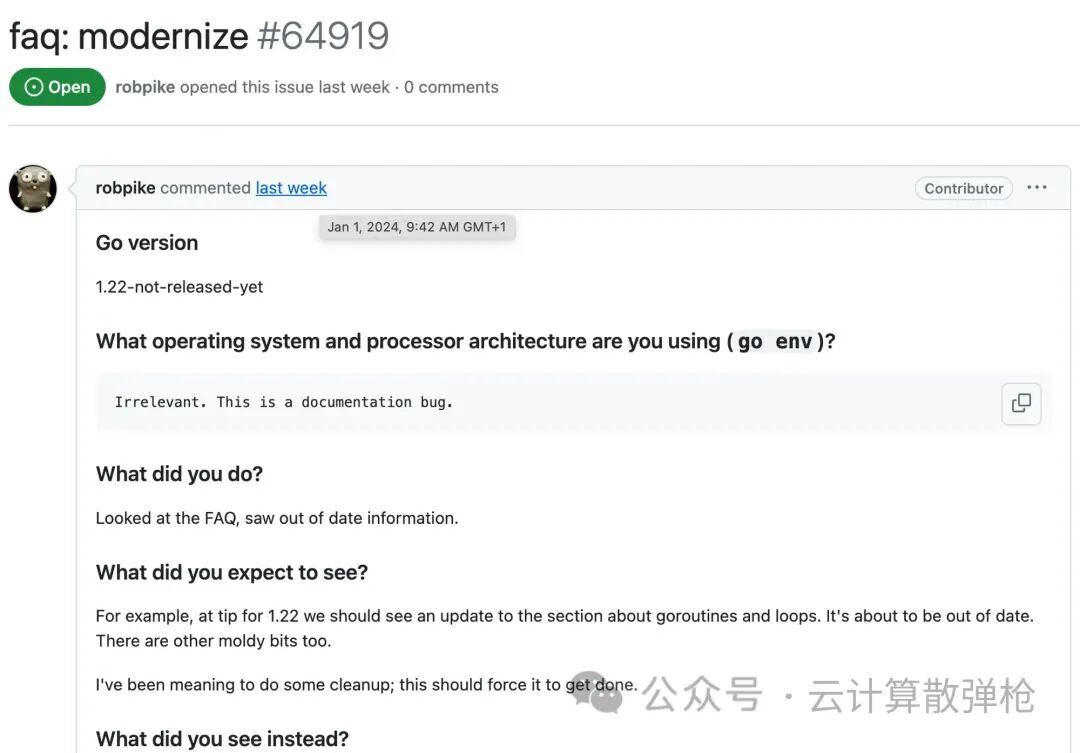Click the 'What did you expect to see?' heading
This screenshot has width=1080, height=753.
(232, 573)
